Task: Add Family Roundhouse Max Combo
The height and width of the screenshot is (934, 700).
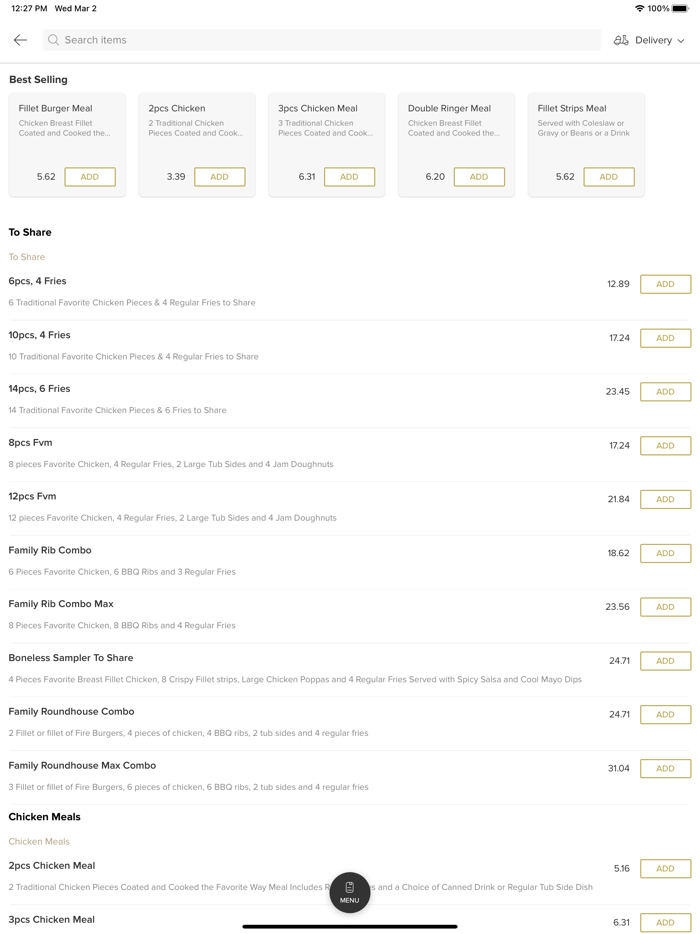Action: (665, 769)
